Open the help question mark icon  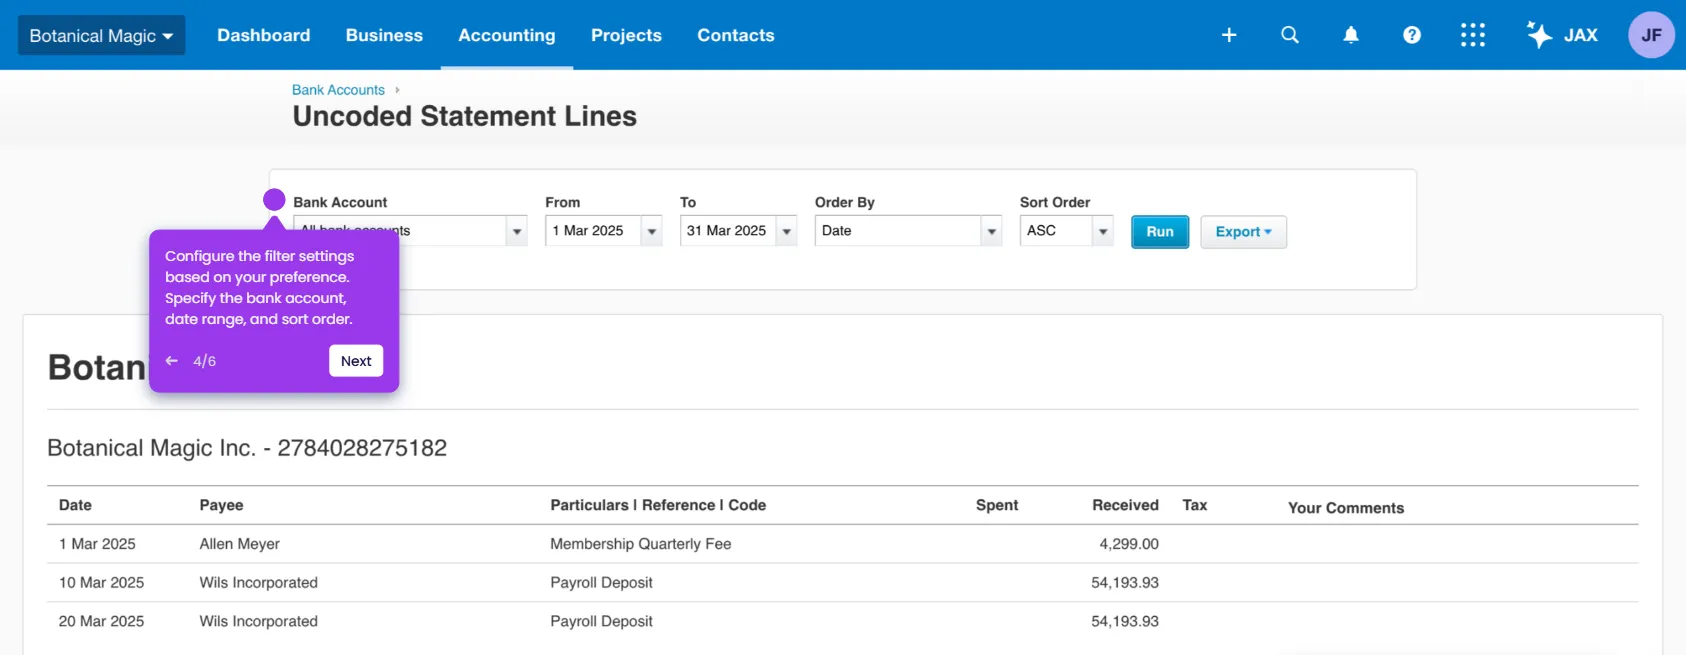(x=1412, y=35)
